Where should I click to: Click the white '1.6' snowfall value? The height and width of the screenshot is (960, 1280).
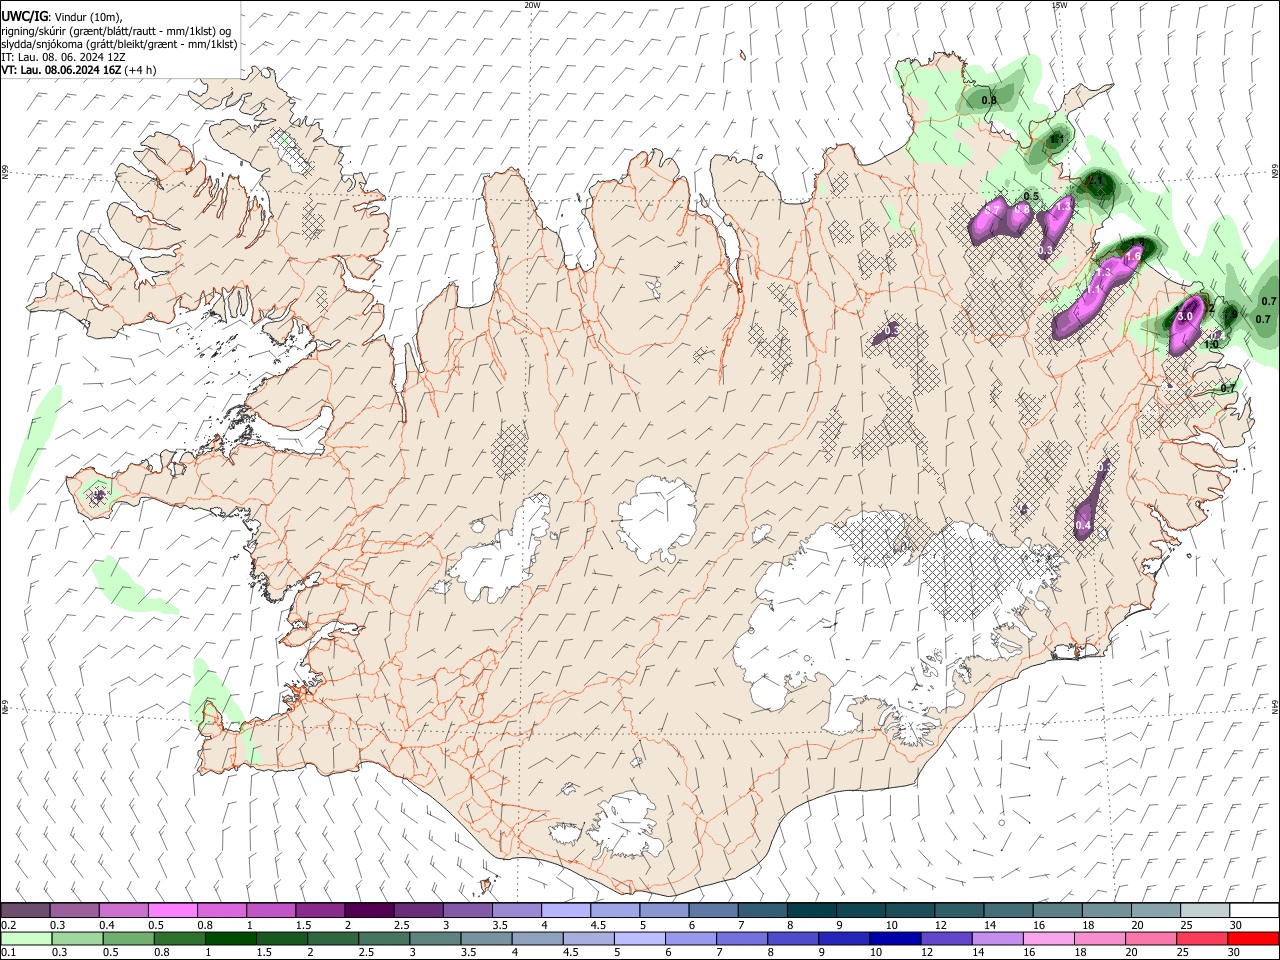tap(1133, 257)
